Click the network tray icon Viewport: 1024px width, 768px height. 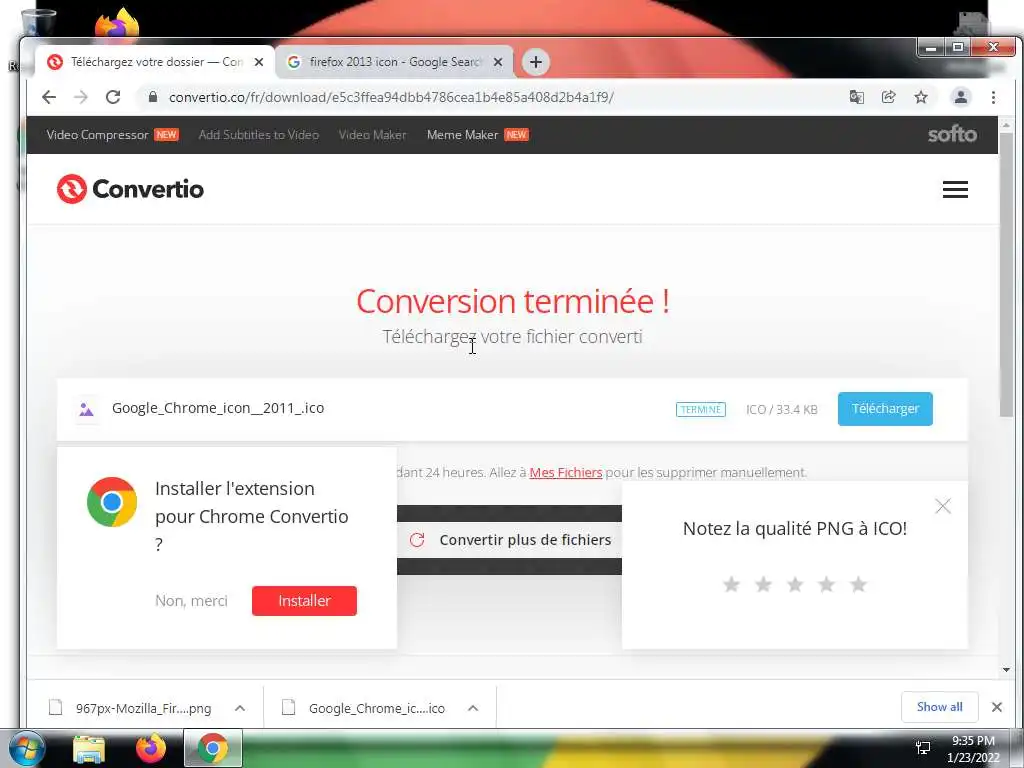point(923,748)
